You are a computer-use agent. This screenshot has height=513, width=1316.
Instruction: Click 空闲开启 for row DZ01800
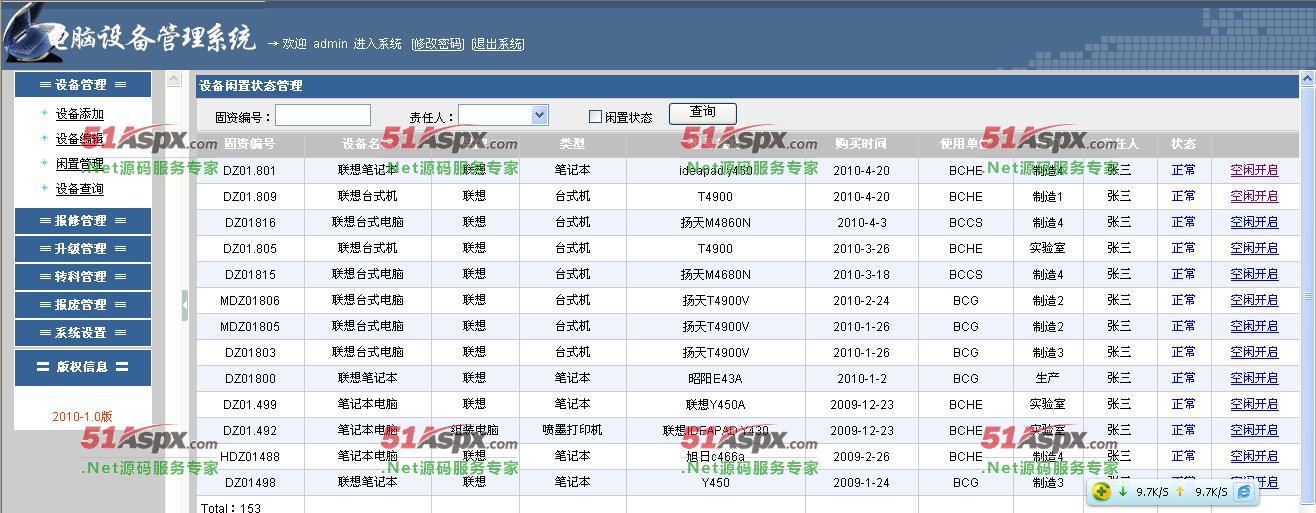1254,378
